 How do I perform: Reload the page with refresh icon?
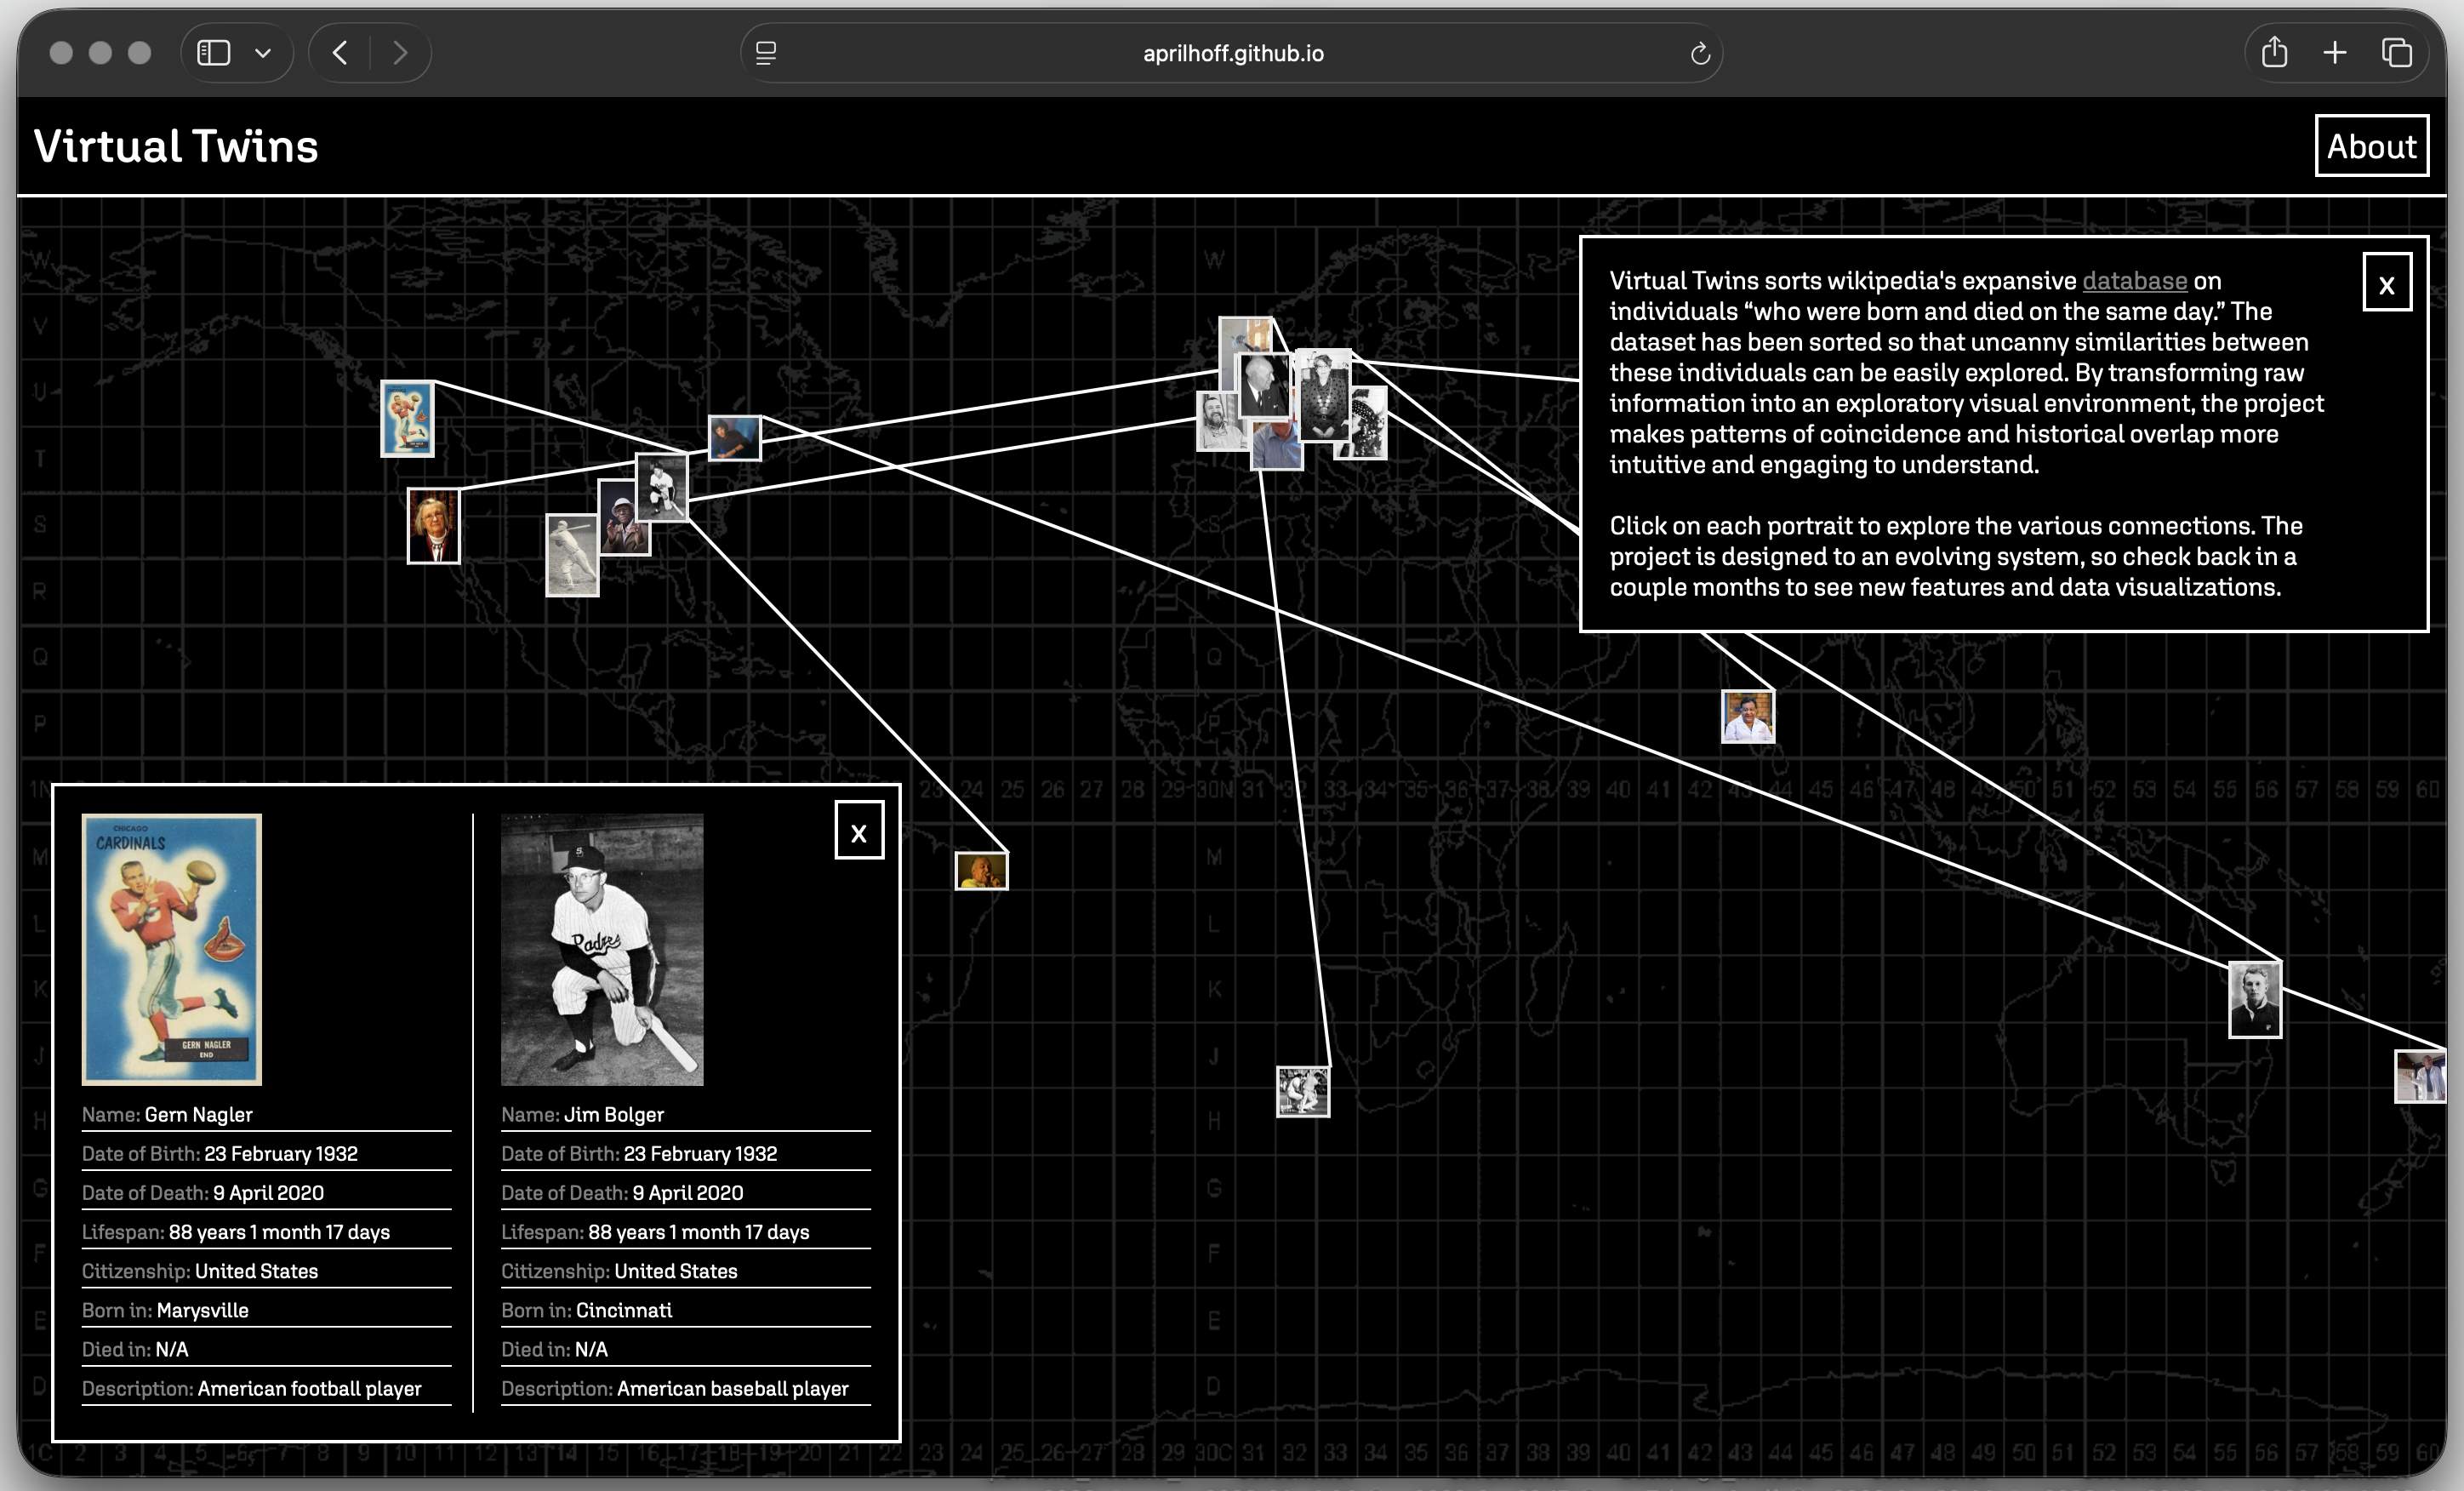pos(1699,54)
